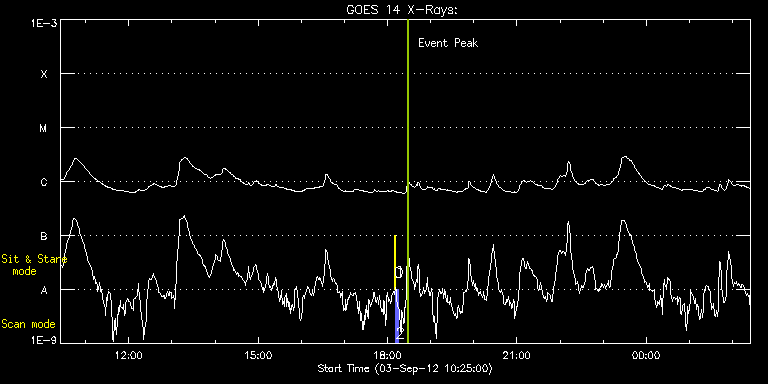Click the '0' marker beside the yellow line
This screenshot has height=384, width=768.
click(399, 272)
